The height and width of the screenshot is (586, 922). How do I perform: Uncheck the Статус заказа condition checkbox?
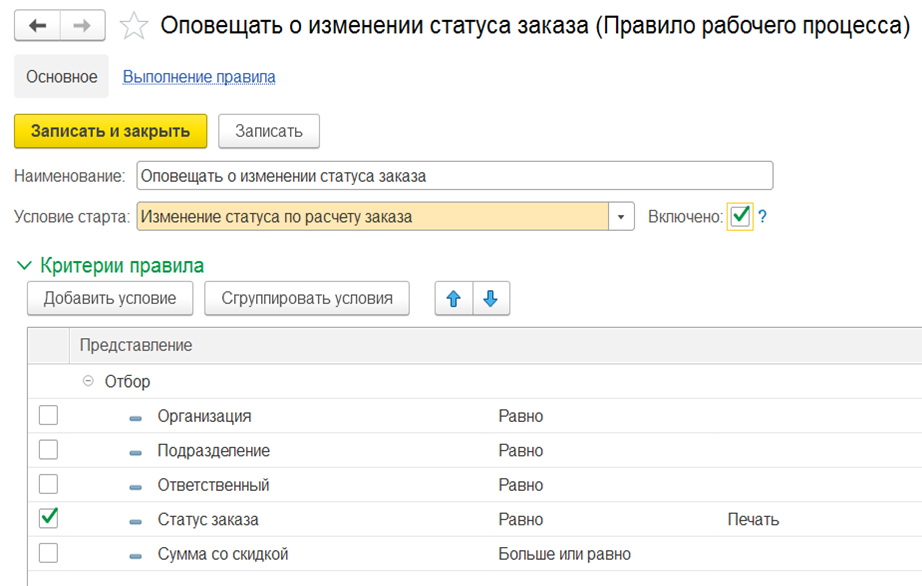48,519
